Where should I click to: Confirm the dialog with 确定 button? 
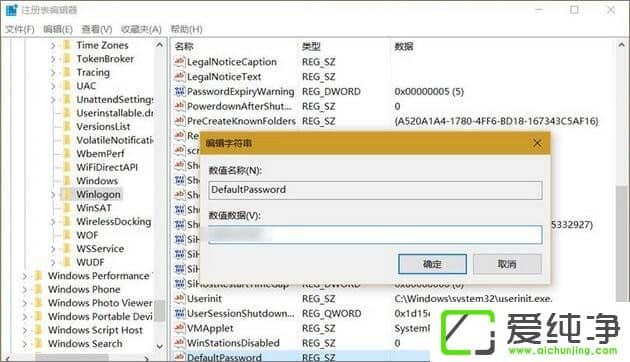(x=432, y=264)
